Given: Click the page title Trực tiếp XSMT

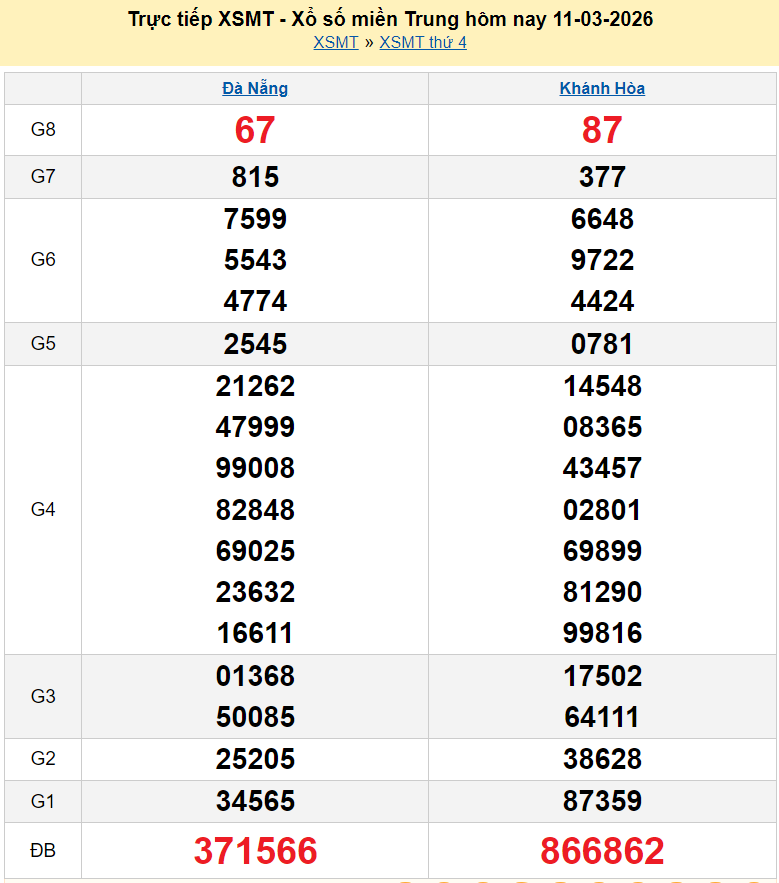Looking at the screenshot, I should pyautogui.click(x=390, y=19).
